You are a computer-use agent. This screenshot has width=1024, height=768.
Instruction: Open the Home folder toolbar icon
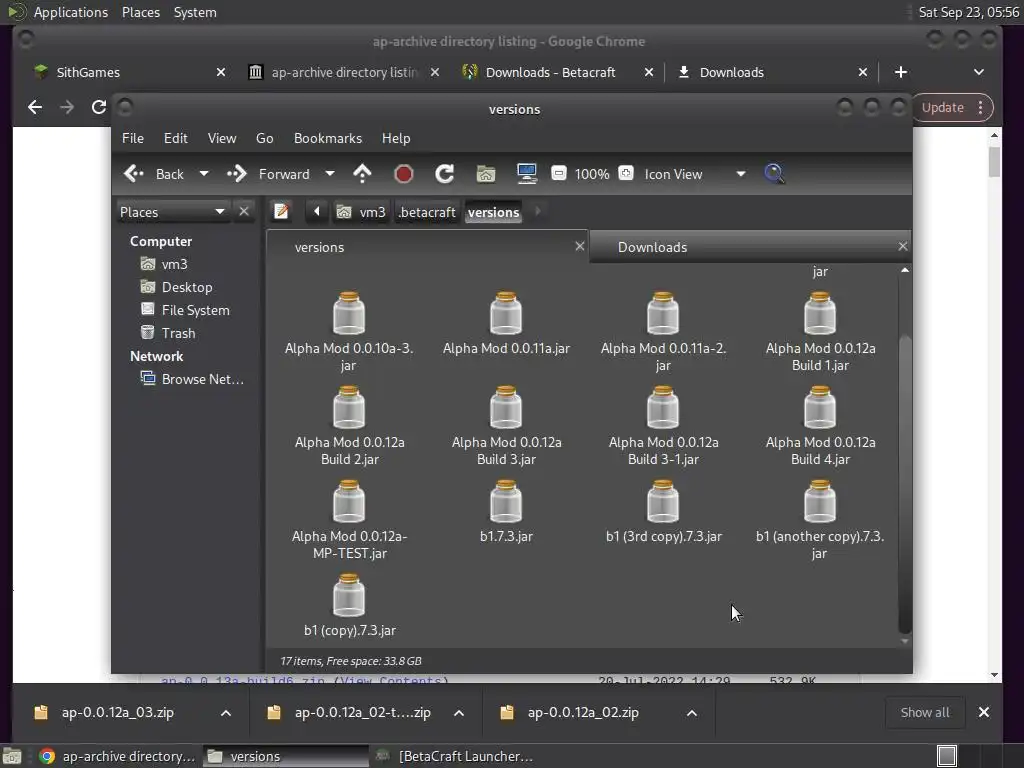486,174
